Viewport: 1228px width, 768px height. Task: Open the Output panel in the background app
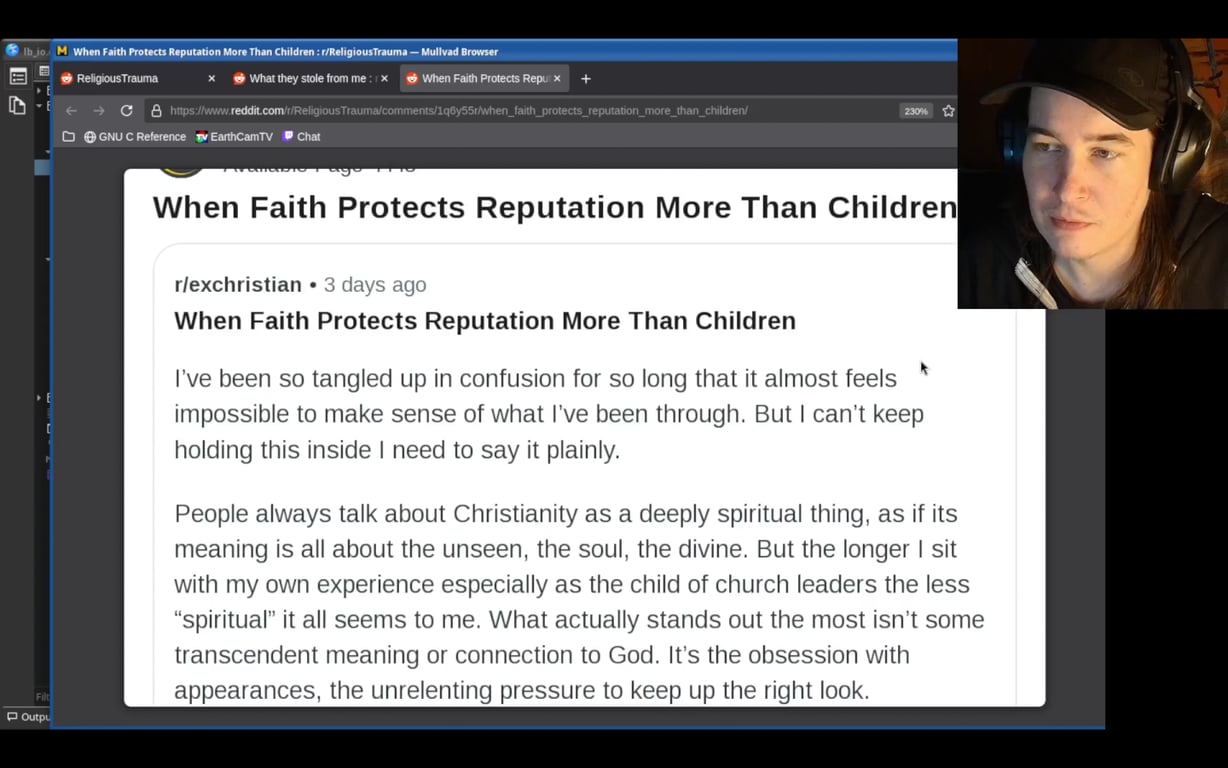point(27,716)
